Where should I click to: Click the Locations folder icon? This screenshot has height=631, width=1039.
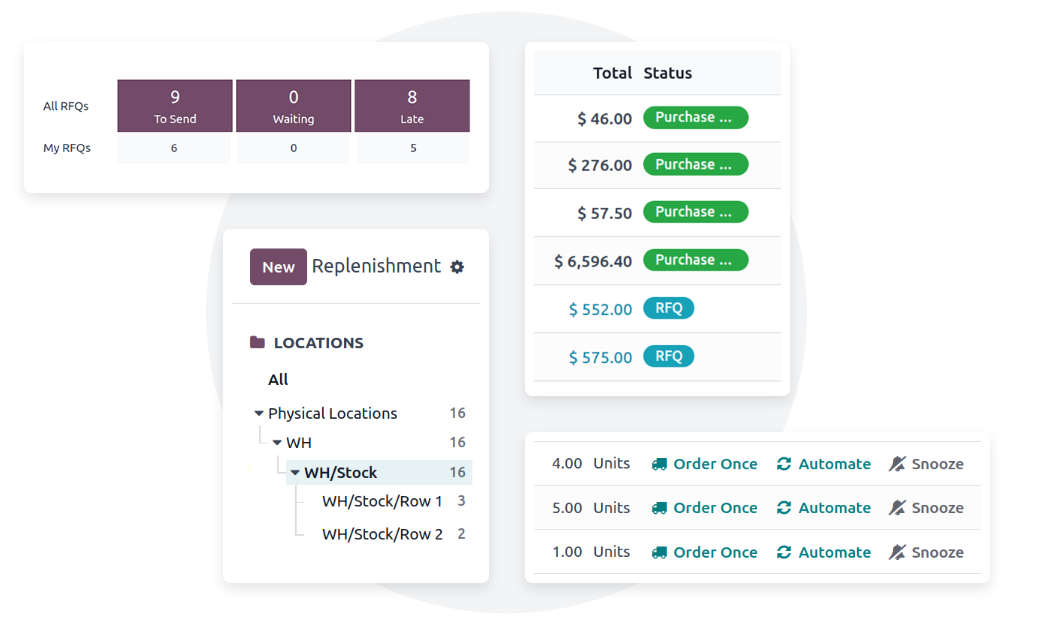point(258,342)
